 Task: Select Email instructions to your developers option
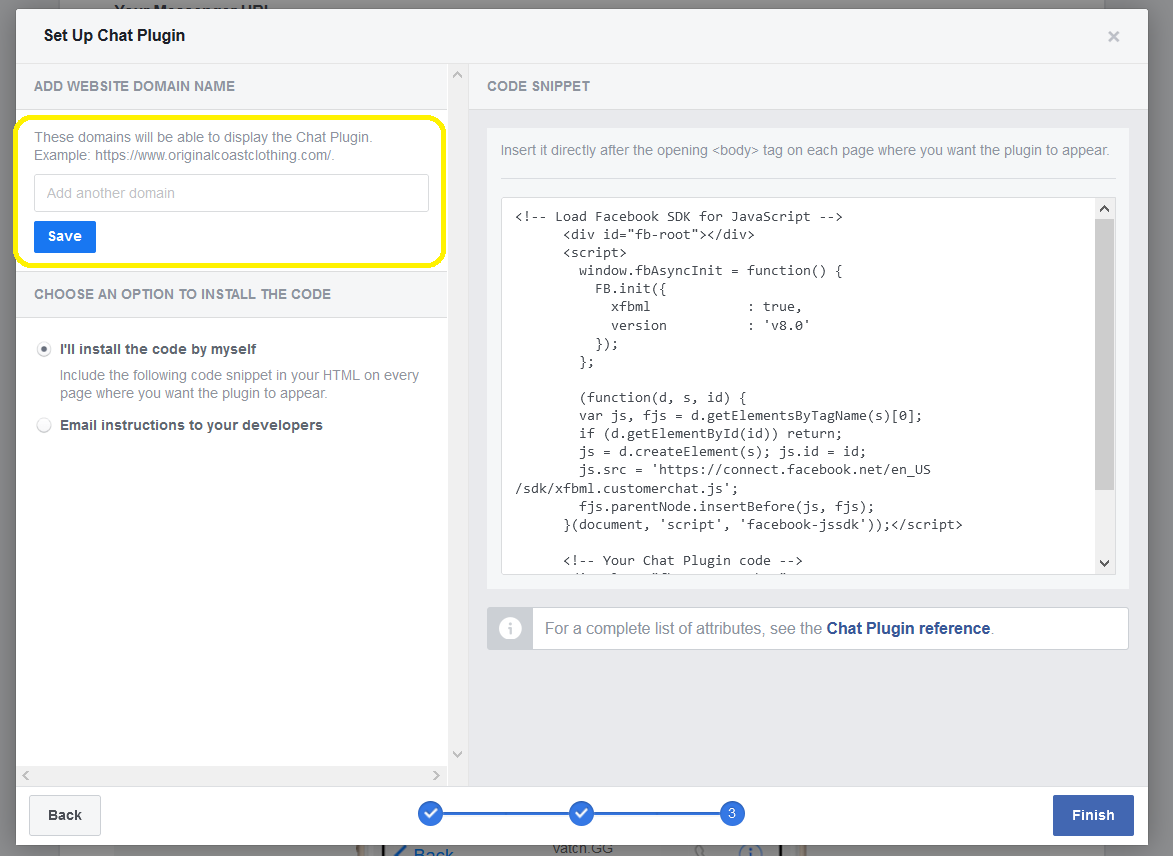(x=44, y=425)
